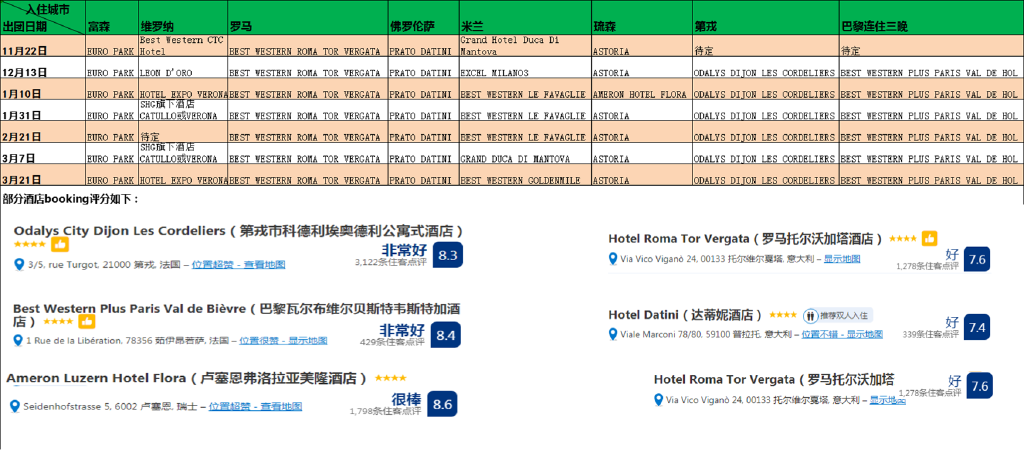Select the EXCEL MILANO3 cell

click(x=526, y=68)
